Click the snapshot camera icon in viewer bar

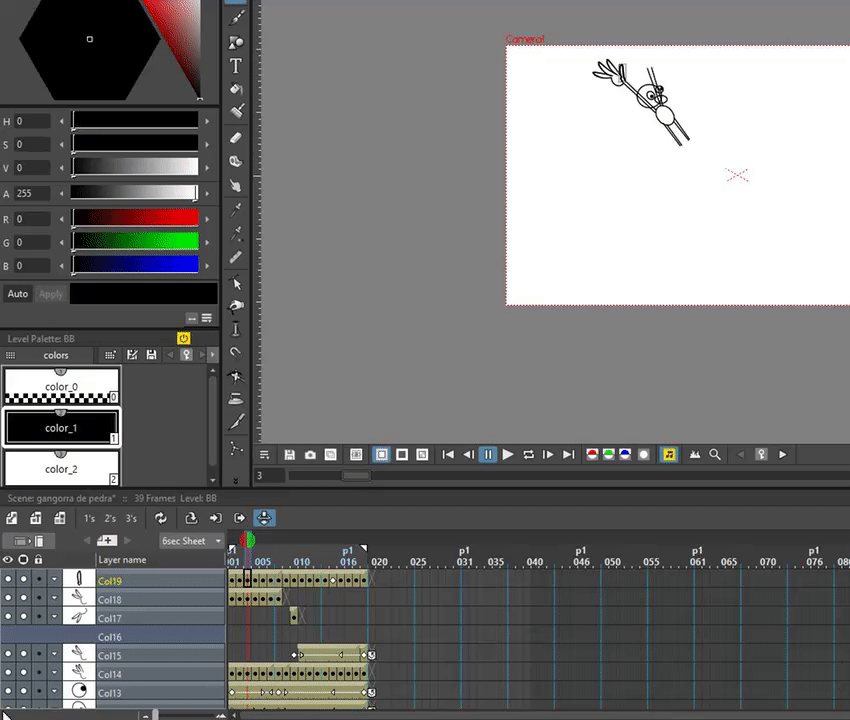(x=310, y=455)
